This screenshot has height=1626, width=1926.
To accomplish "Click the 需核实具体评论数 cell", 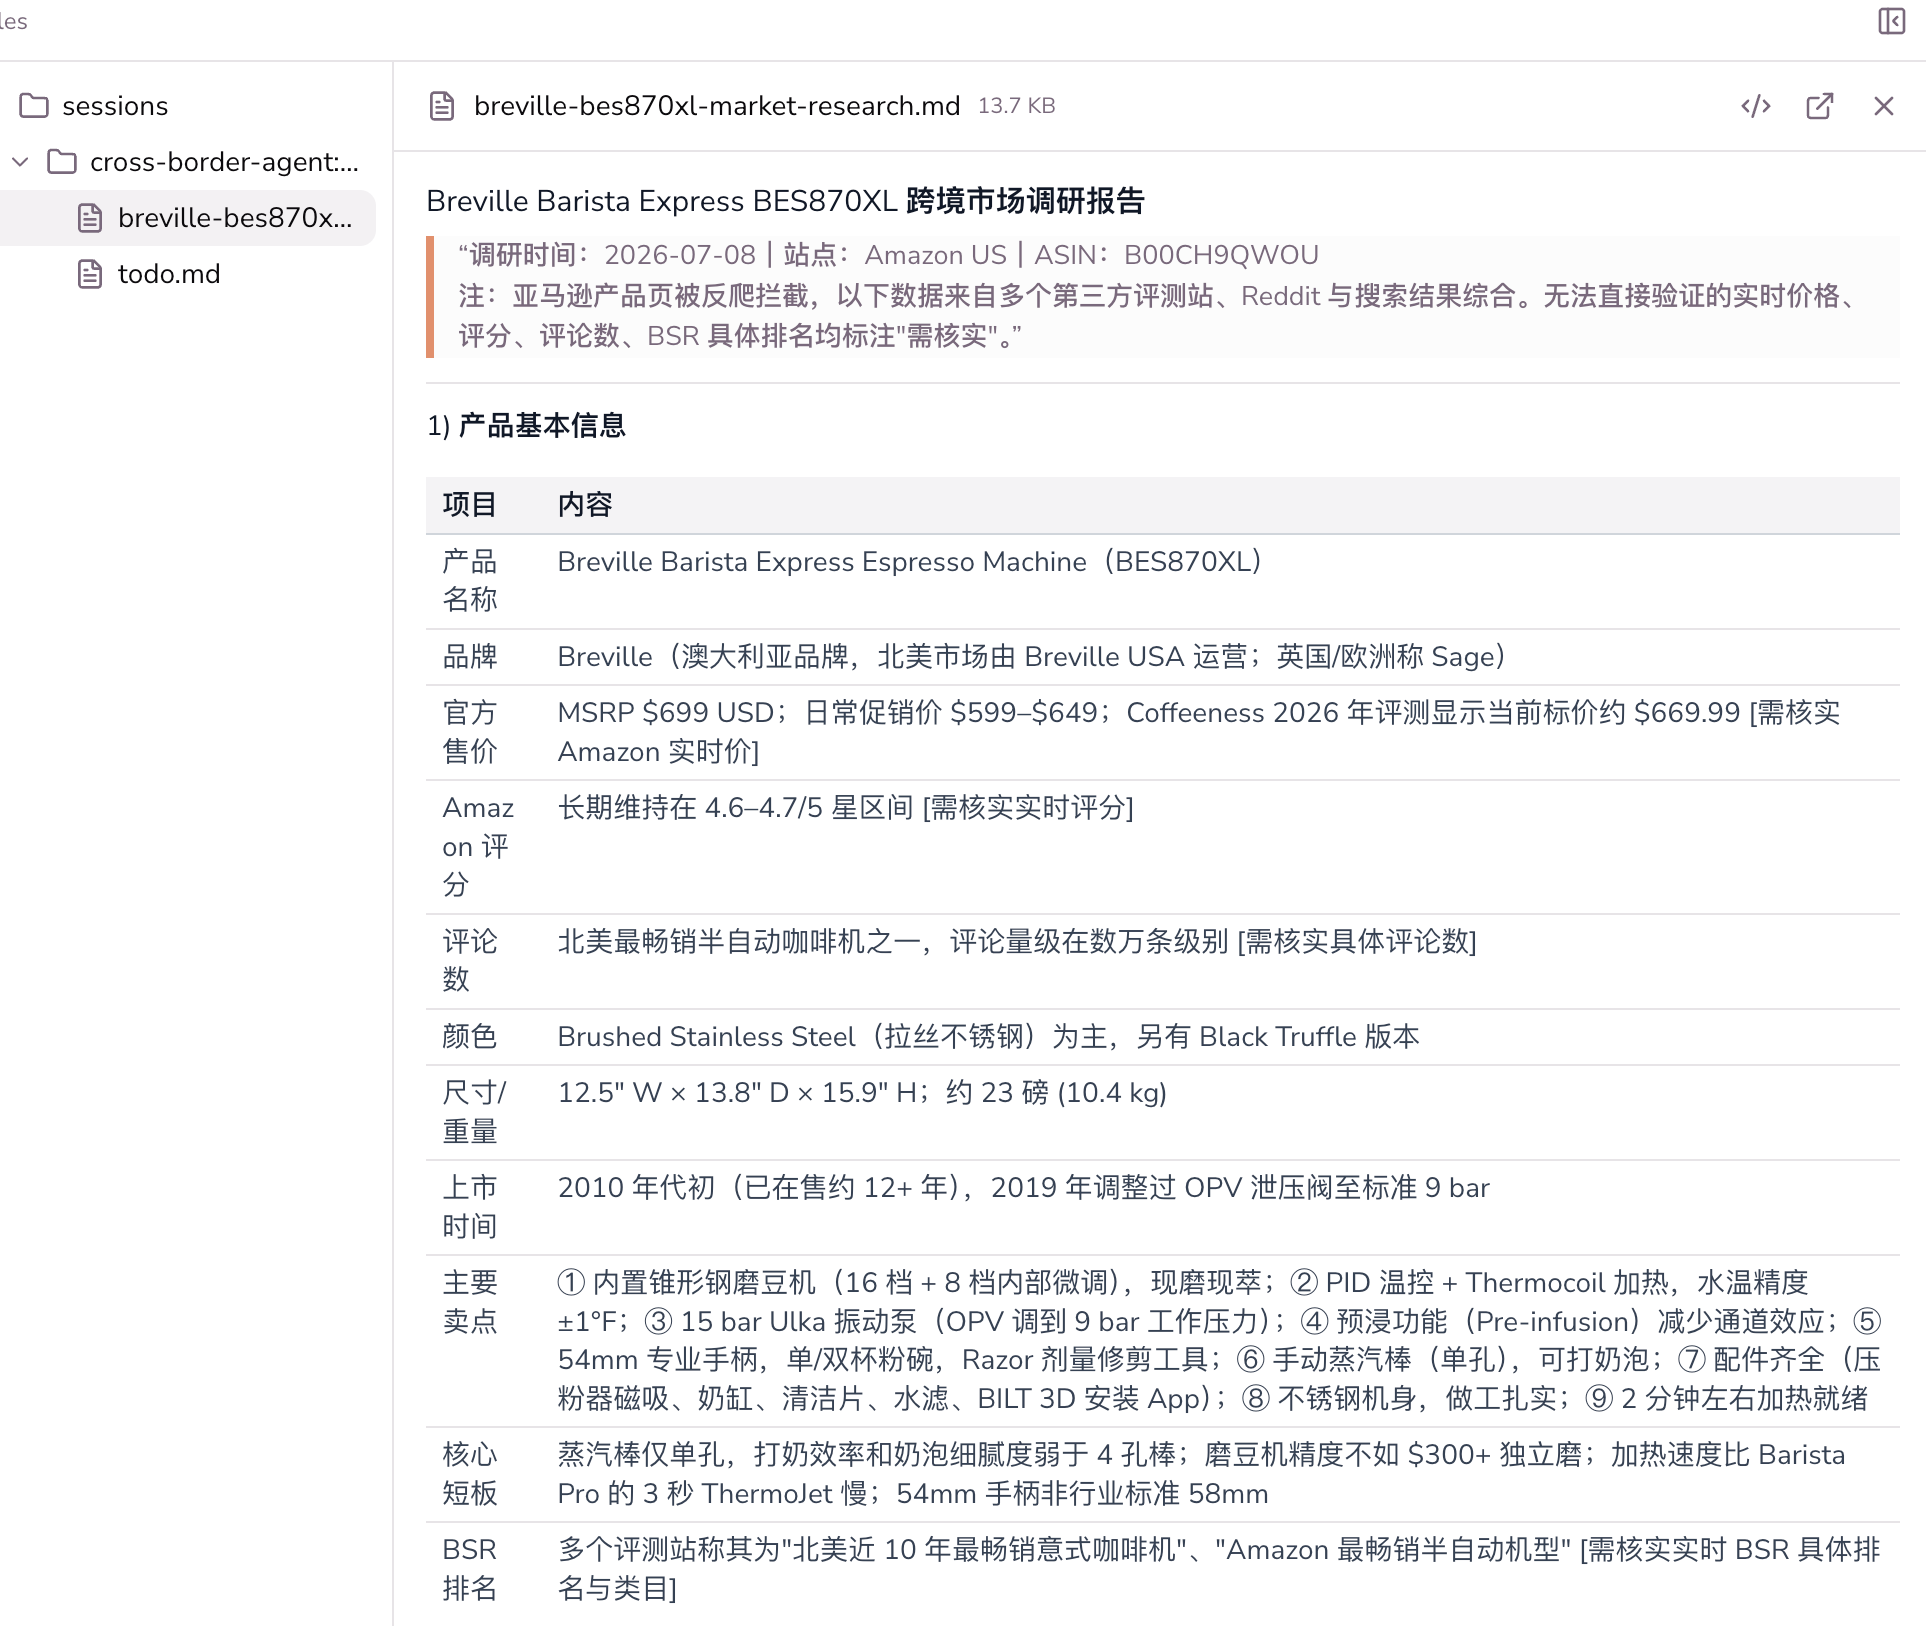I will (1017, 942).
